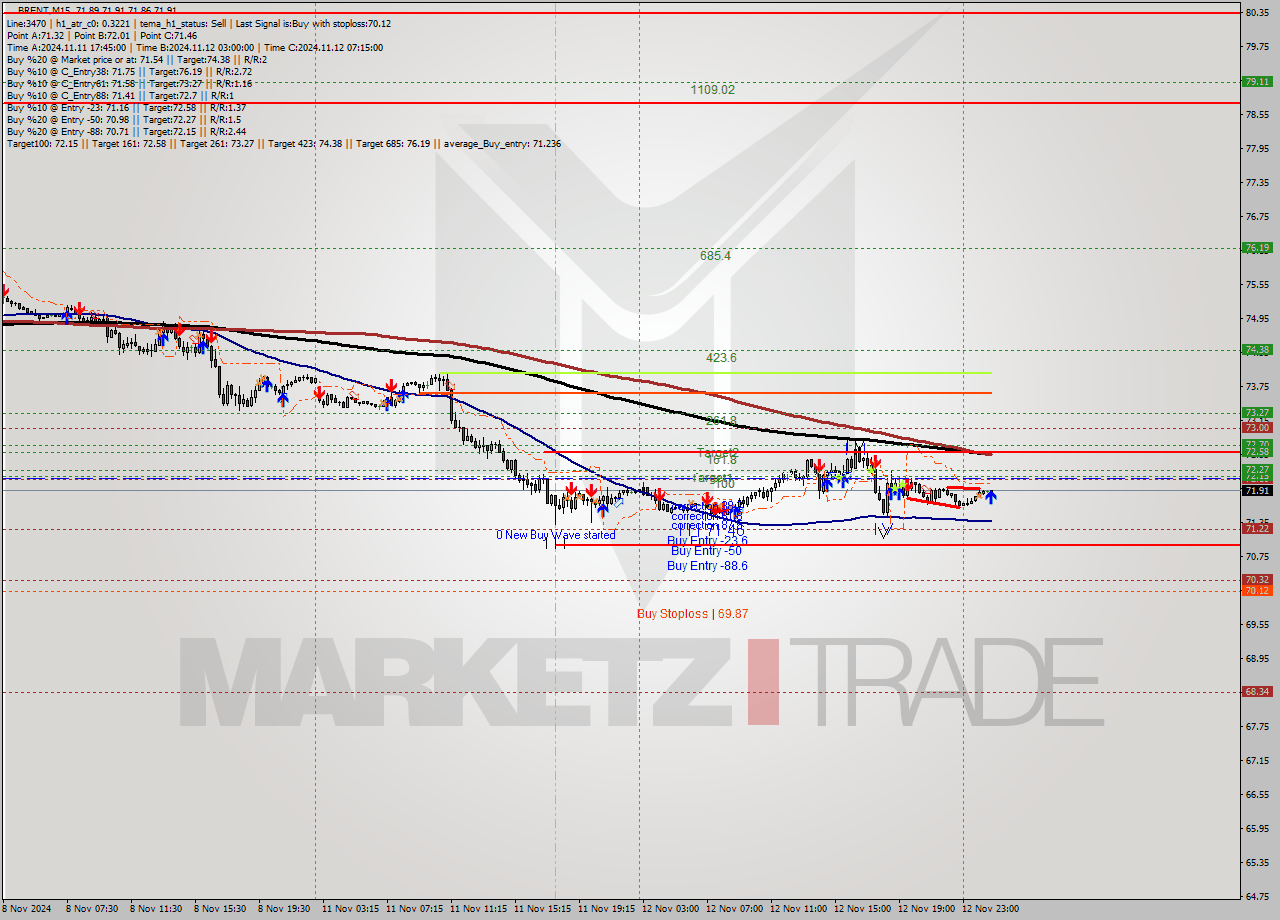Click the 'Buy Stoploss | 69.87' label
Screen dimensions: 1280x920
tap(692, 614)
